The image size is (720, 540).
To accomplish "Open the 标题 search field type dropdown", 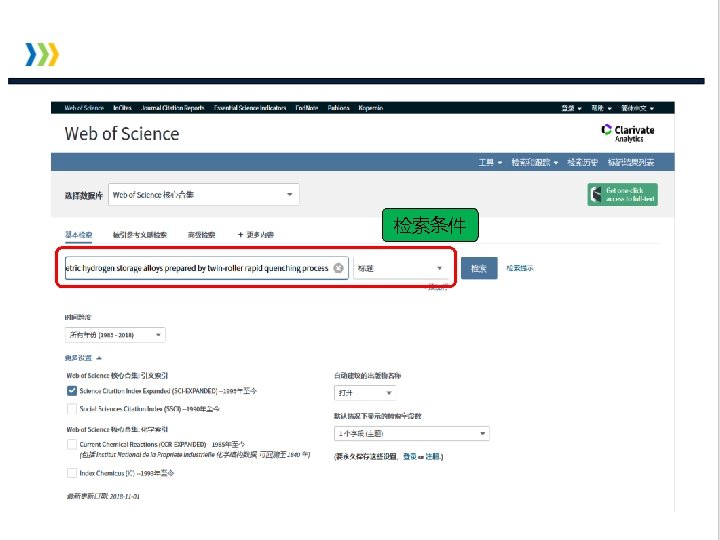I will point(400,268).
